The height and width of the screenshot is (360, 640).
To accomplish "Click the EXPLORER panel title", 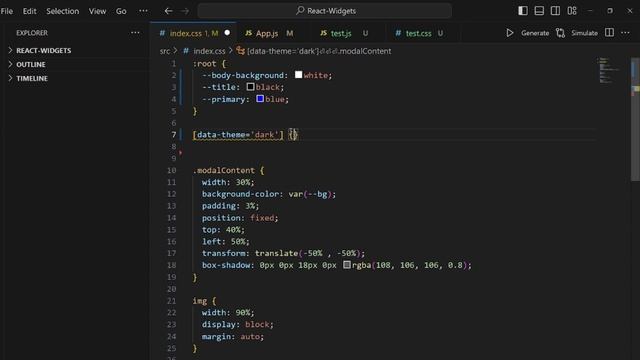I will (32, 33).
